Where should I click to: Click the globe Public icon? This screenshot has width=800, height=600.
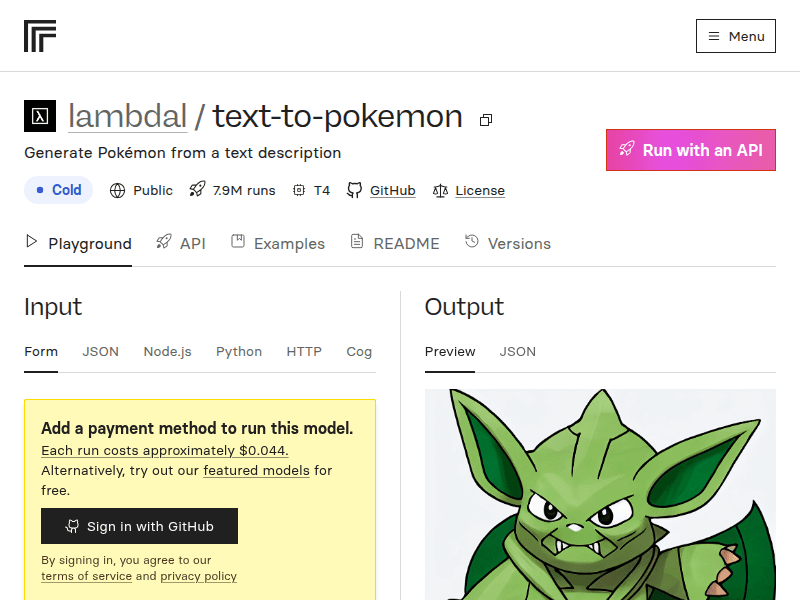(117, 190)
